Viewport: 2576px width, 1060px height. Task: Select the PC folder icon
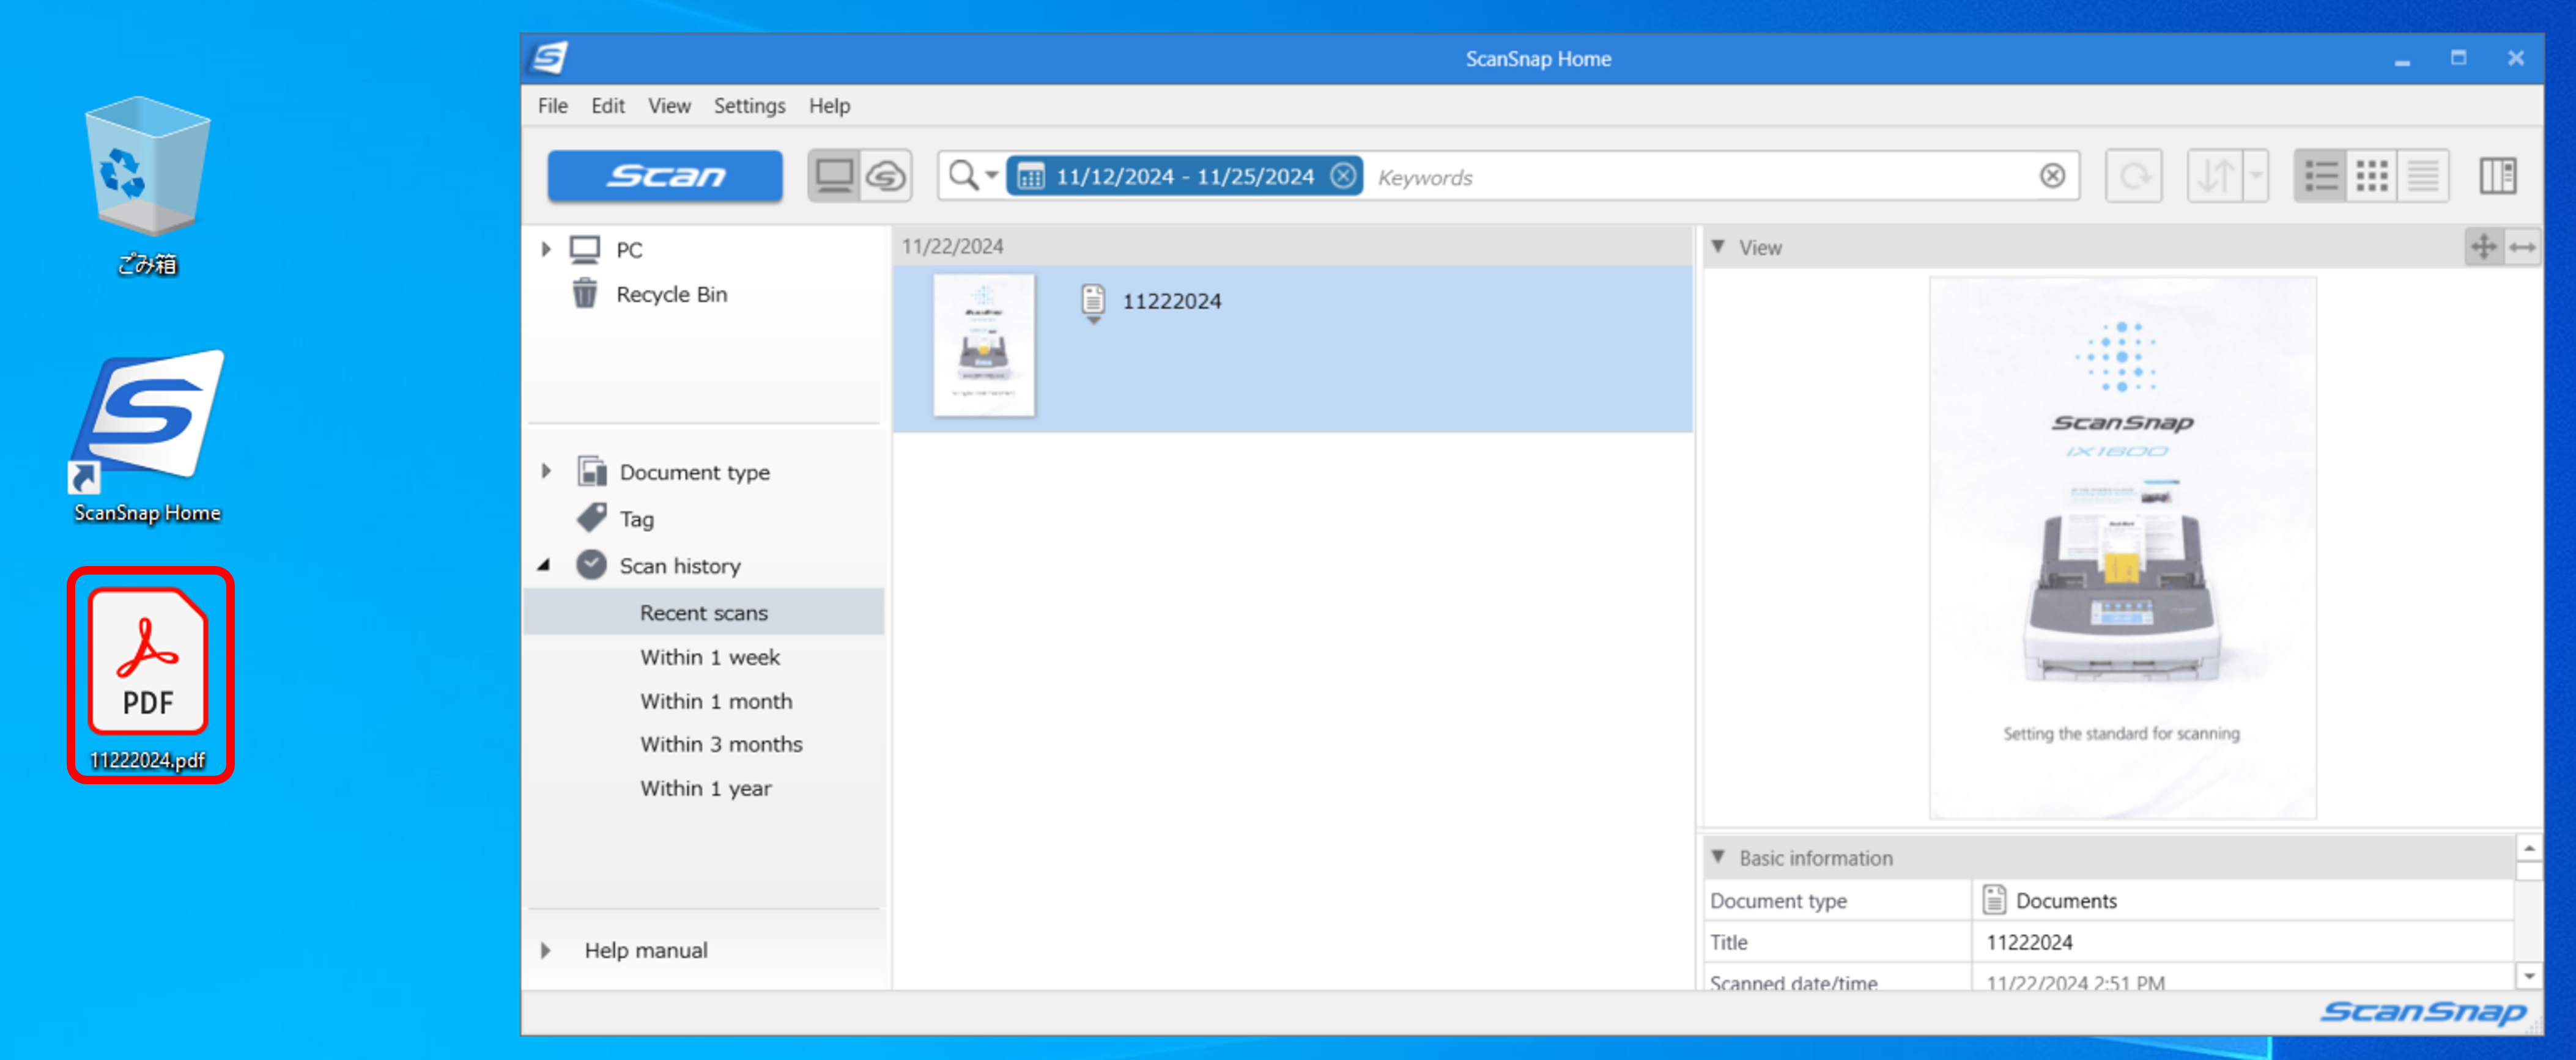coord(585,249)
